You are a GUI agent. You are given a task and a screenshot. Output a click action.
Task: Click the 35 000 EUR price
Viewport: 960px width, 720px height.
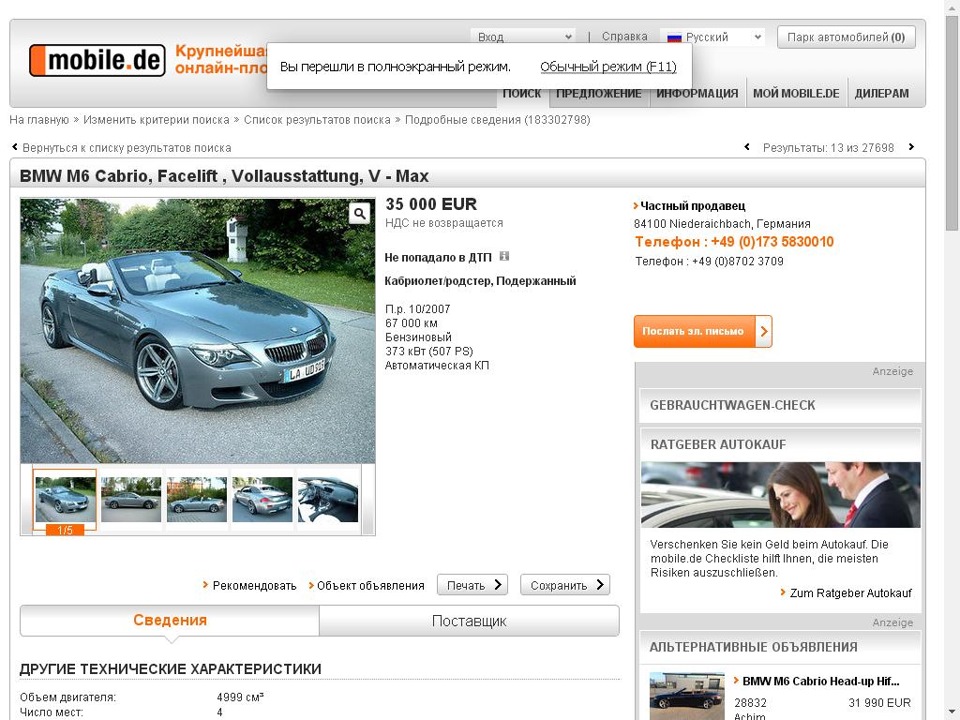(x=431, y=204)
